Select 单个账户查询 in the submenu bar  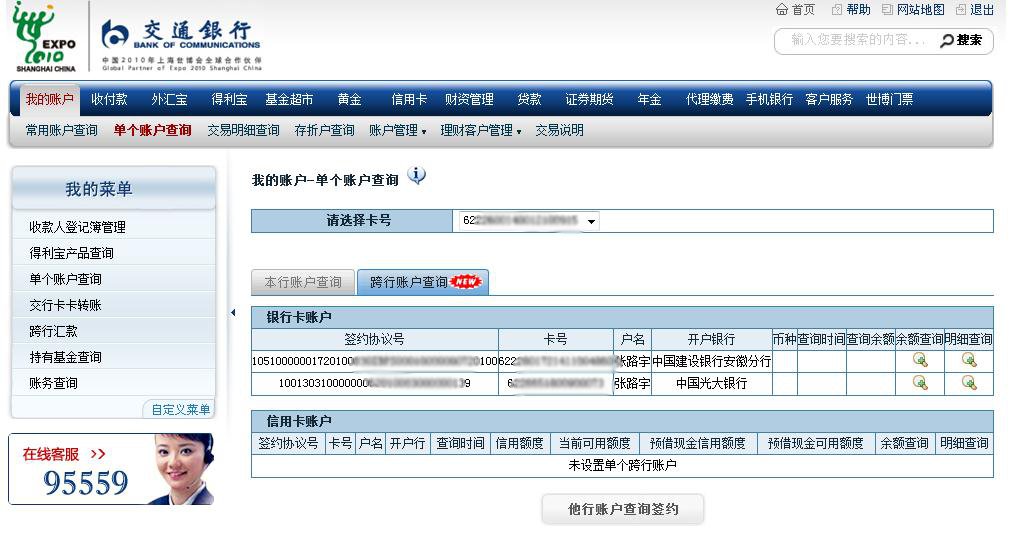153,131
